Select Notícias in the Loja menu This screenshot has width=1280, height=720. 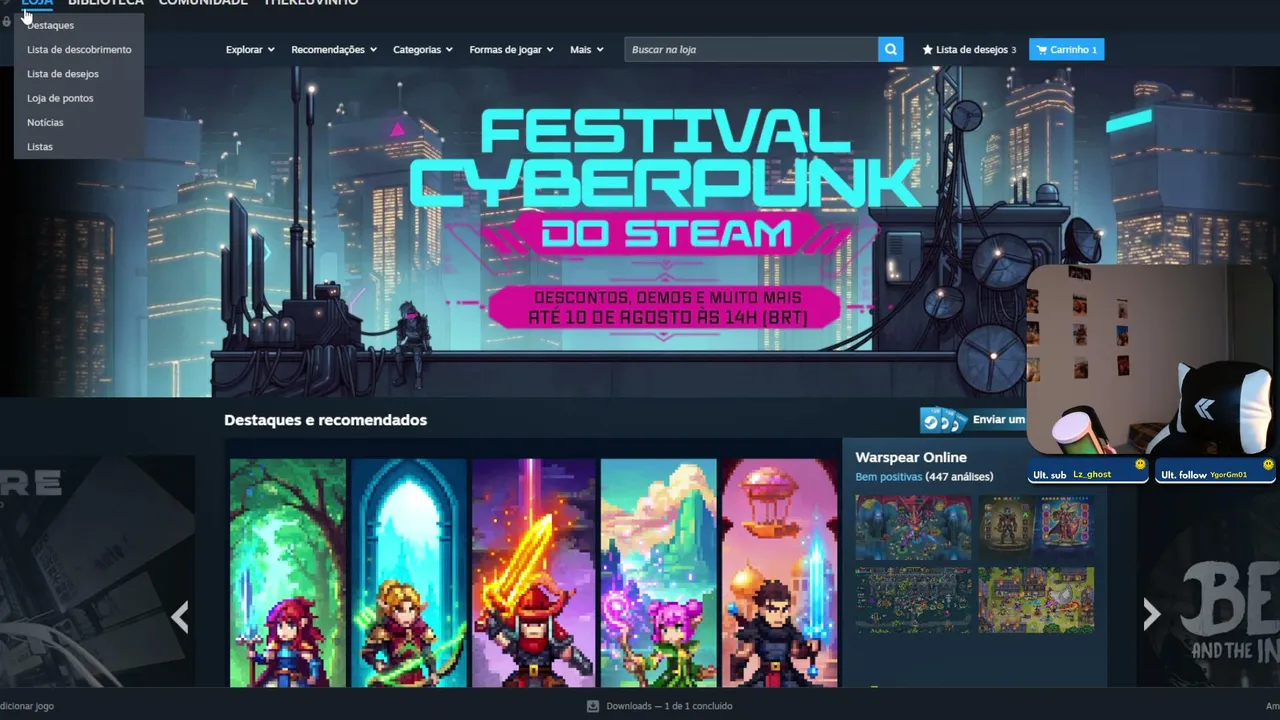pos(45,122)
